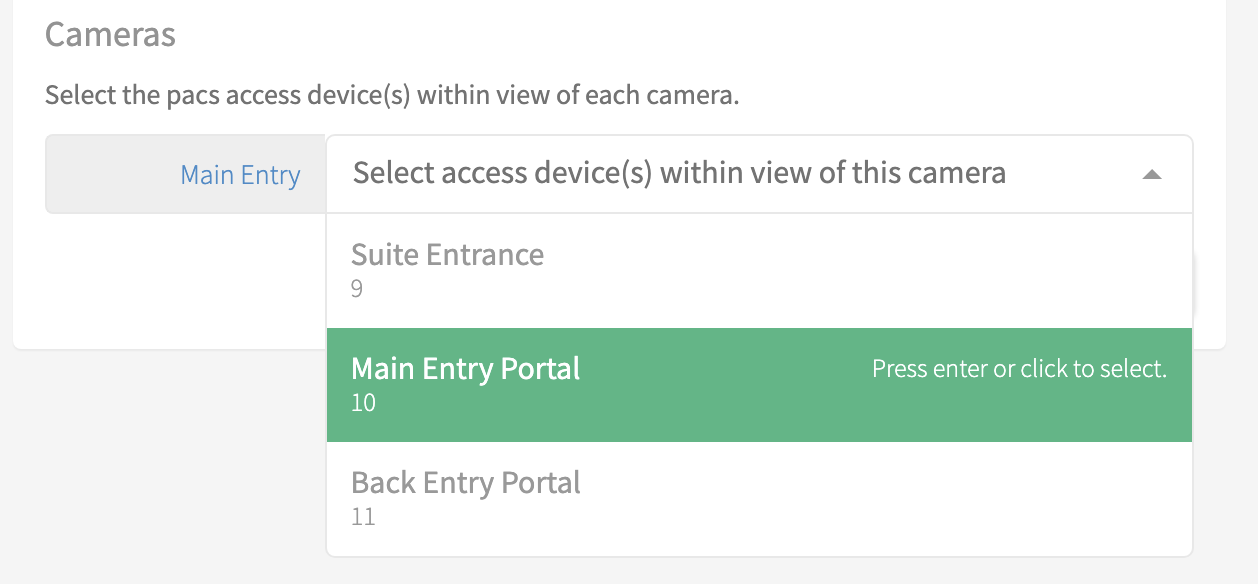Click the gray Main Entry label cell
This screenshot has width=1258, height=584.
(x=110, y=175)
